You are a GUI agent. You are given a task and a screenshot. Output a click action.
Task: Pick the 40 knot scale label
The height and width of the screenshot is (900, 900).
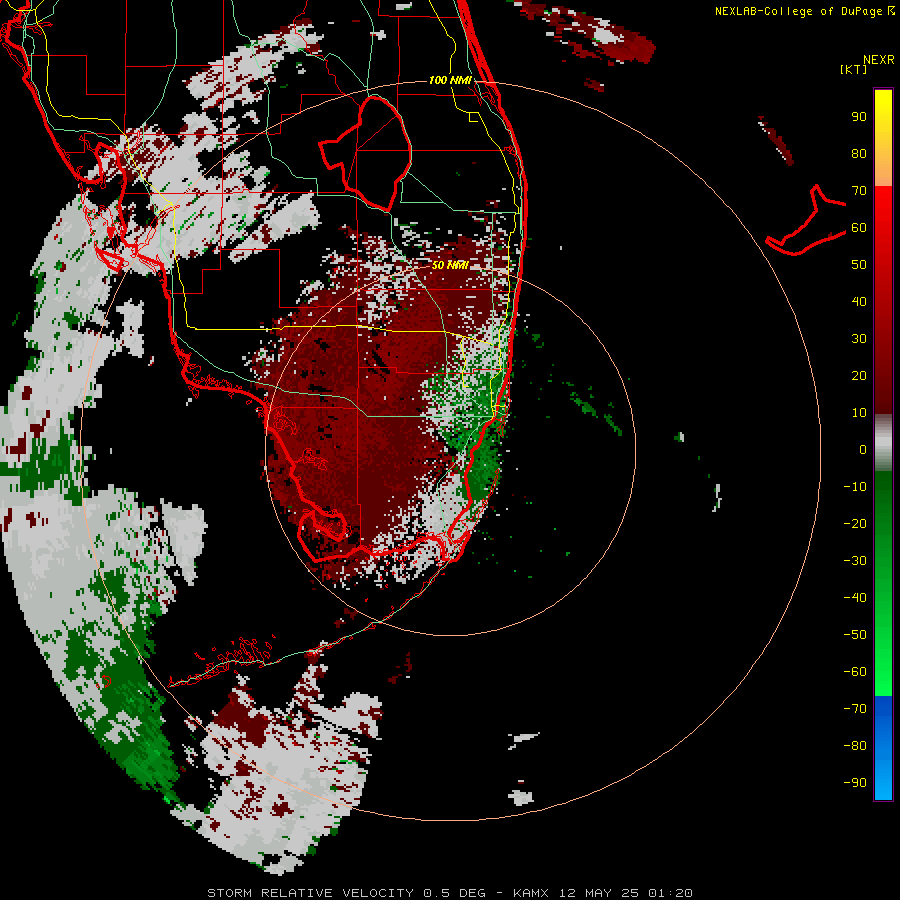(x=859, y=302)
